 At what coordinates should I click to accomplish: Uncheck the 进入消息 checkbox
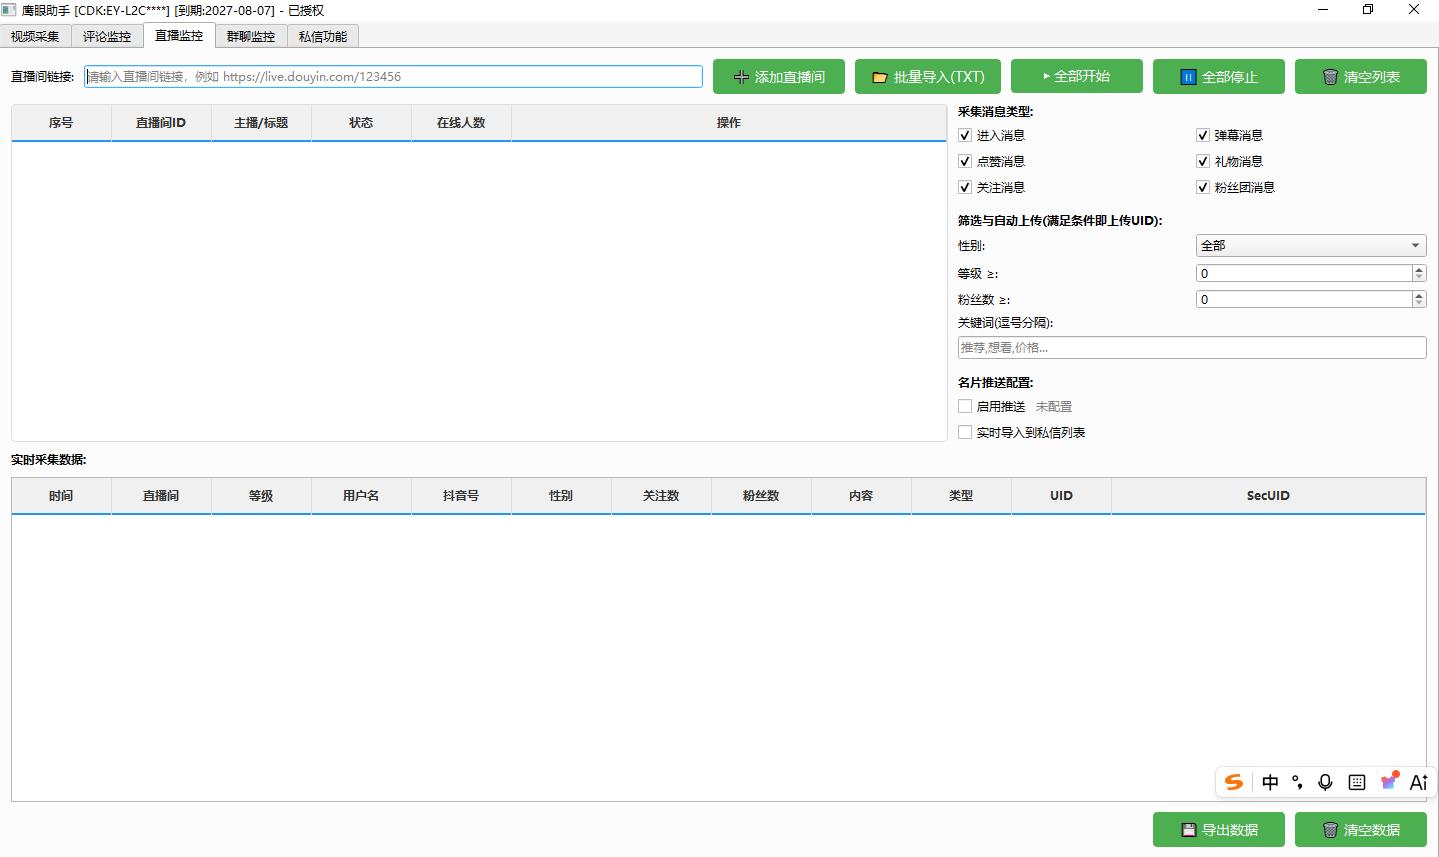pos(965,135)
